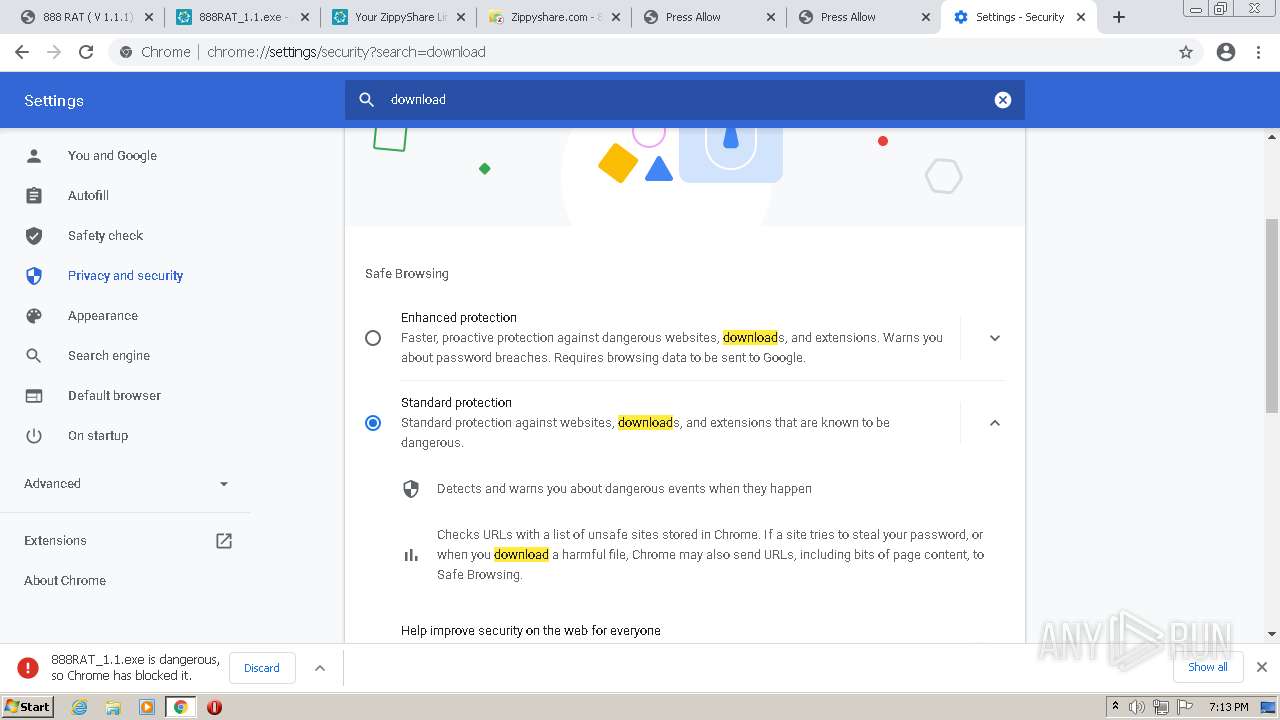Clear the settings search with the X icon

pyautogui.click(x=1003, y=100)
